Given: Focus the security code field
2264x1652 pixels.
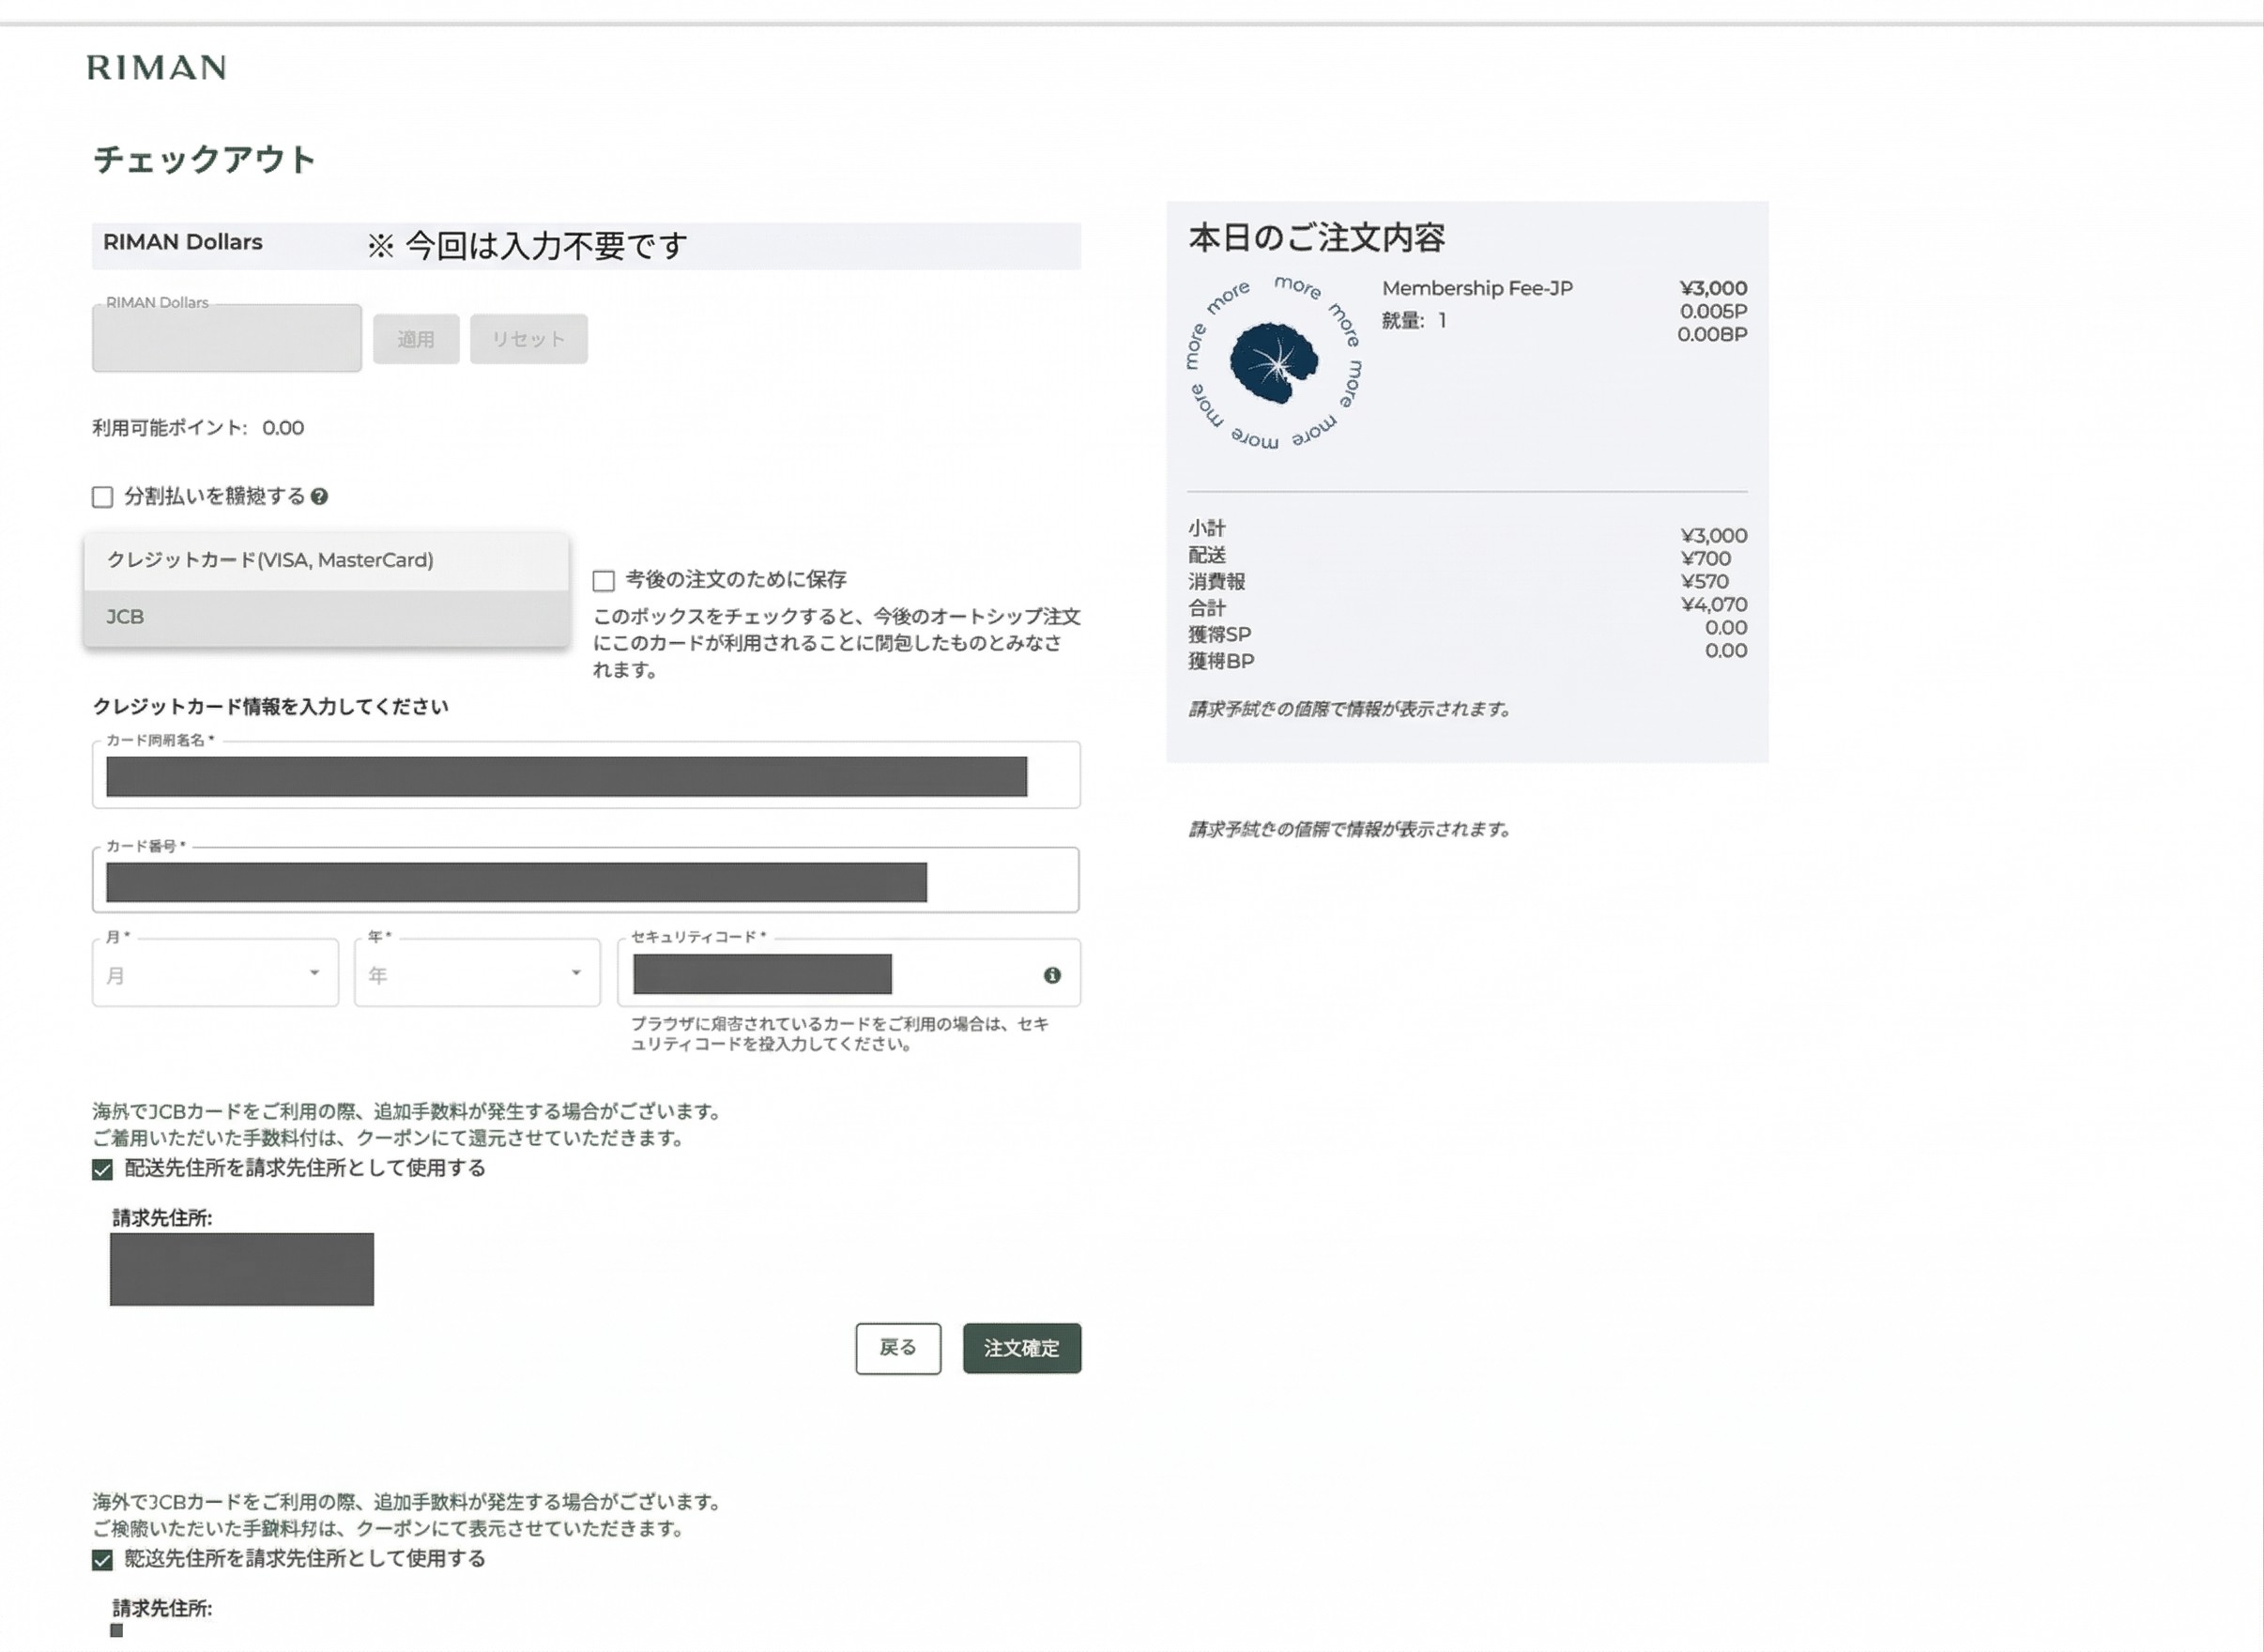Looking at the screenshot, I should 849,973.
